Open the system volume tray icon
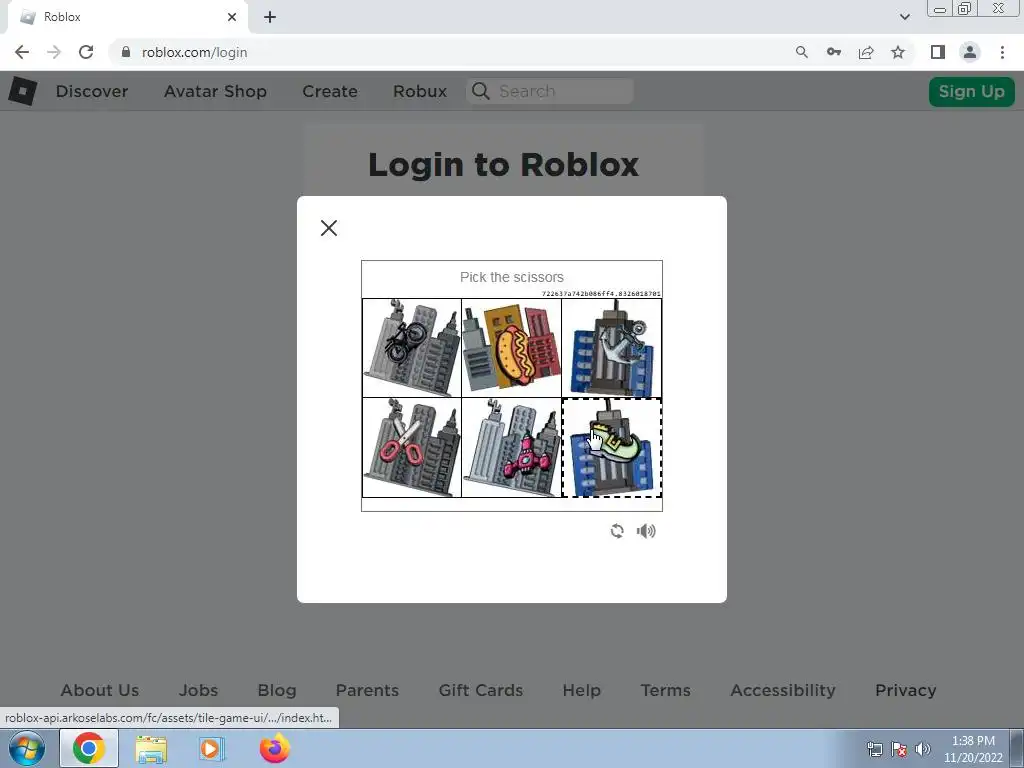The width and height of the screenshot is (1024, 768). [923, 749]
